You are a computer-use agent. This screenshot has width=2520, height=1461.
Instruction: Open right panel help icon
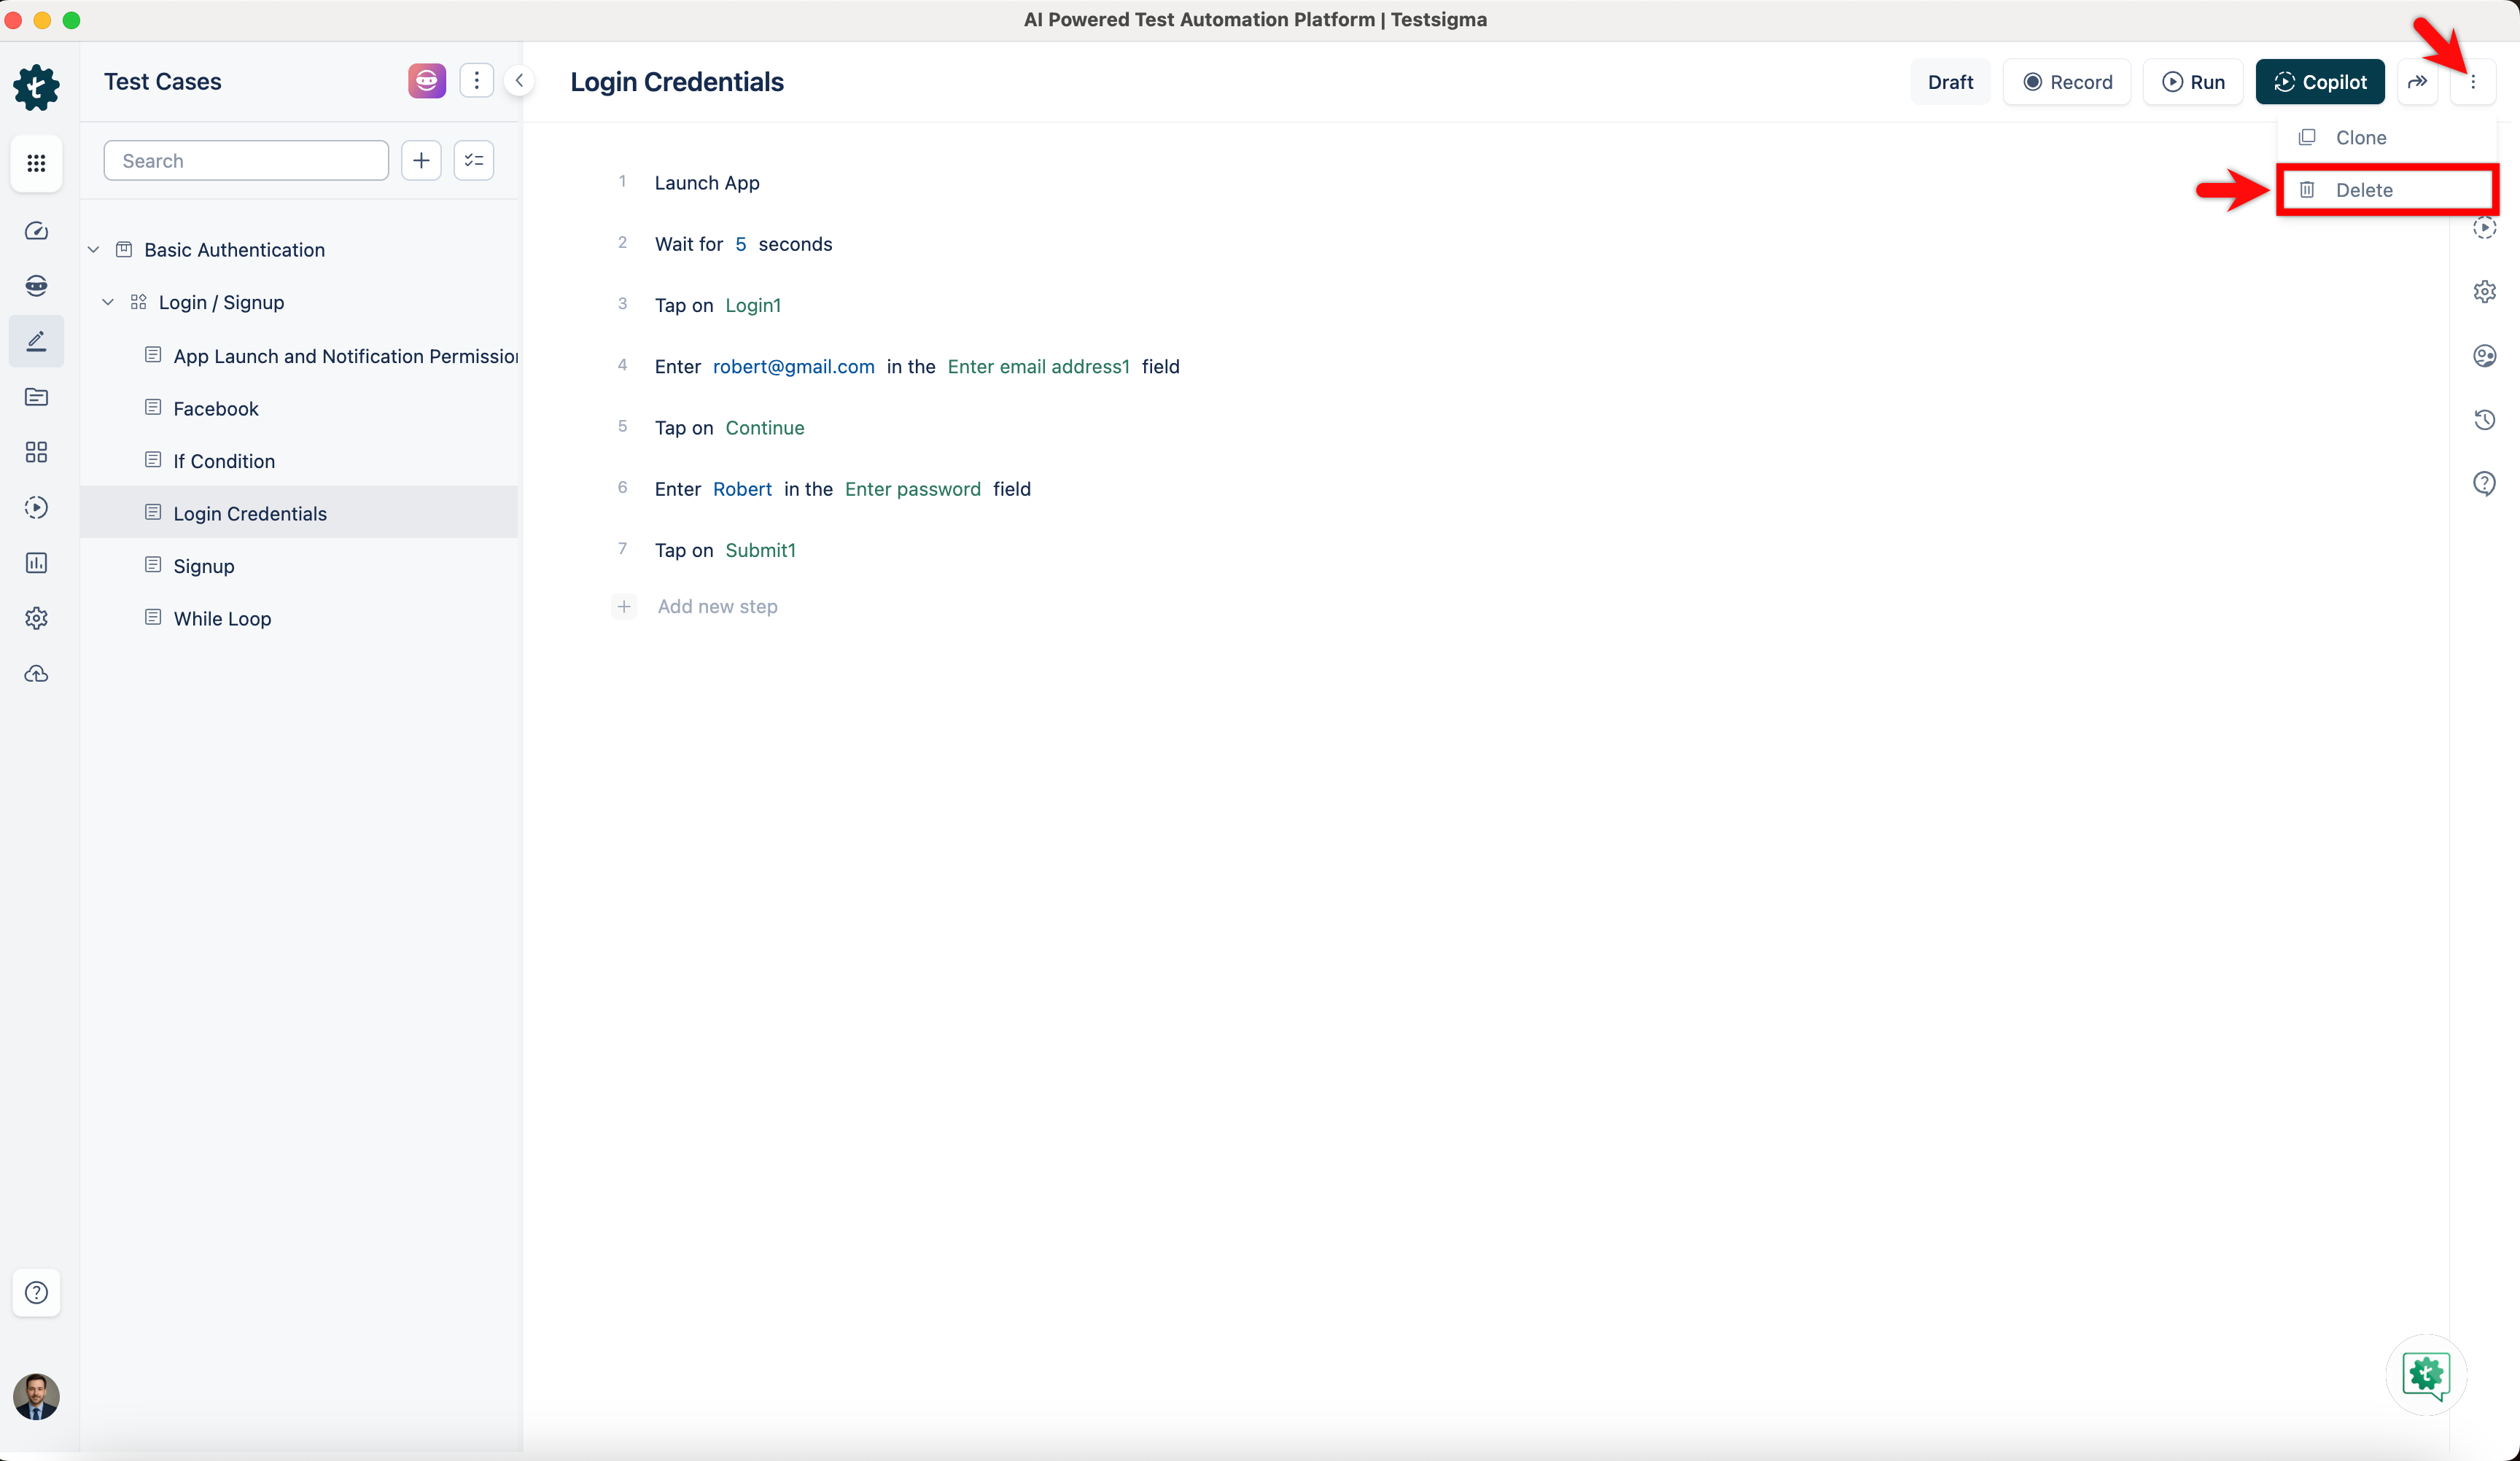[x=2485, y=484]
